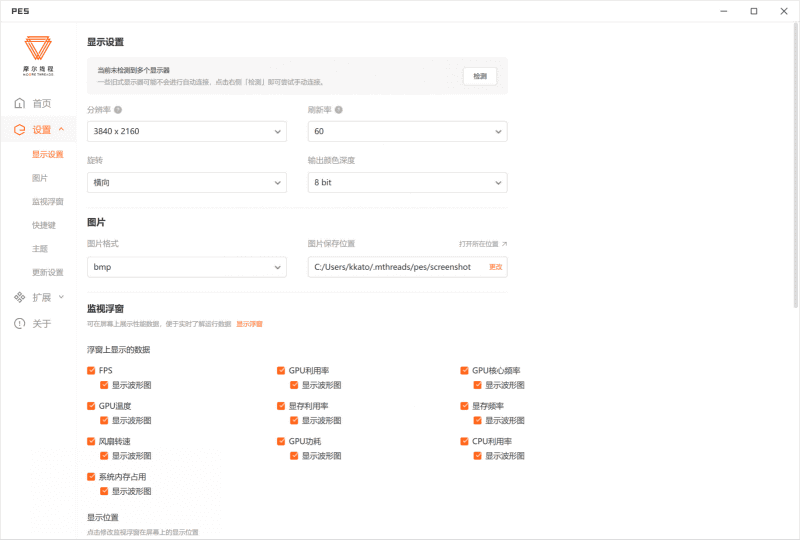Click help icon next to 刷新率
800x540 pixels.
pyautogui.click(x=339, y=110)
